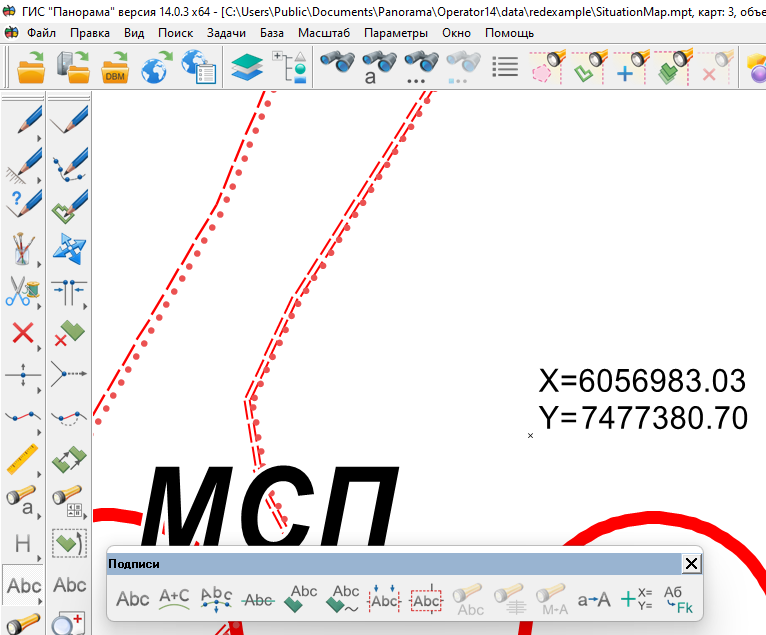Select the align to lines tool
766x635 pixels.
coord(69,292)
